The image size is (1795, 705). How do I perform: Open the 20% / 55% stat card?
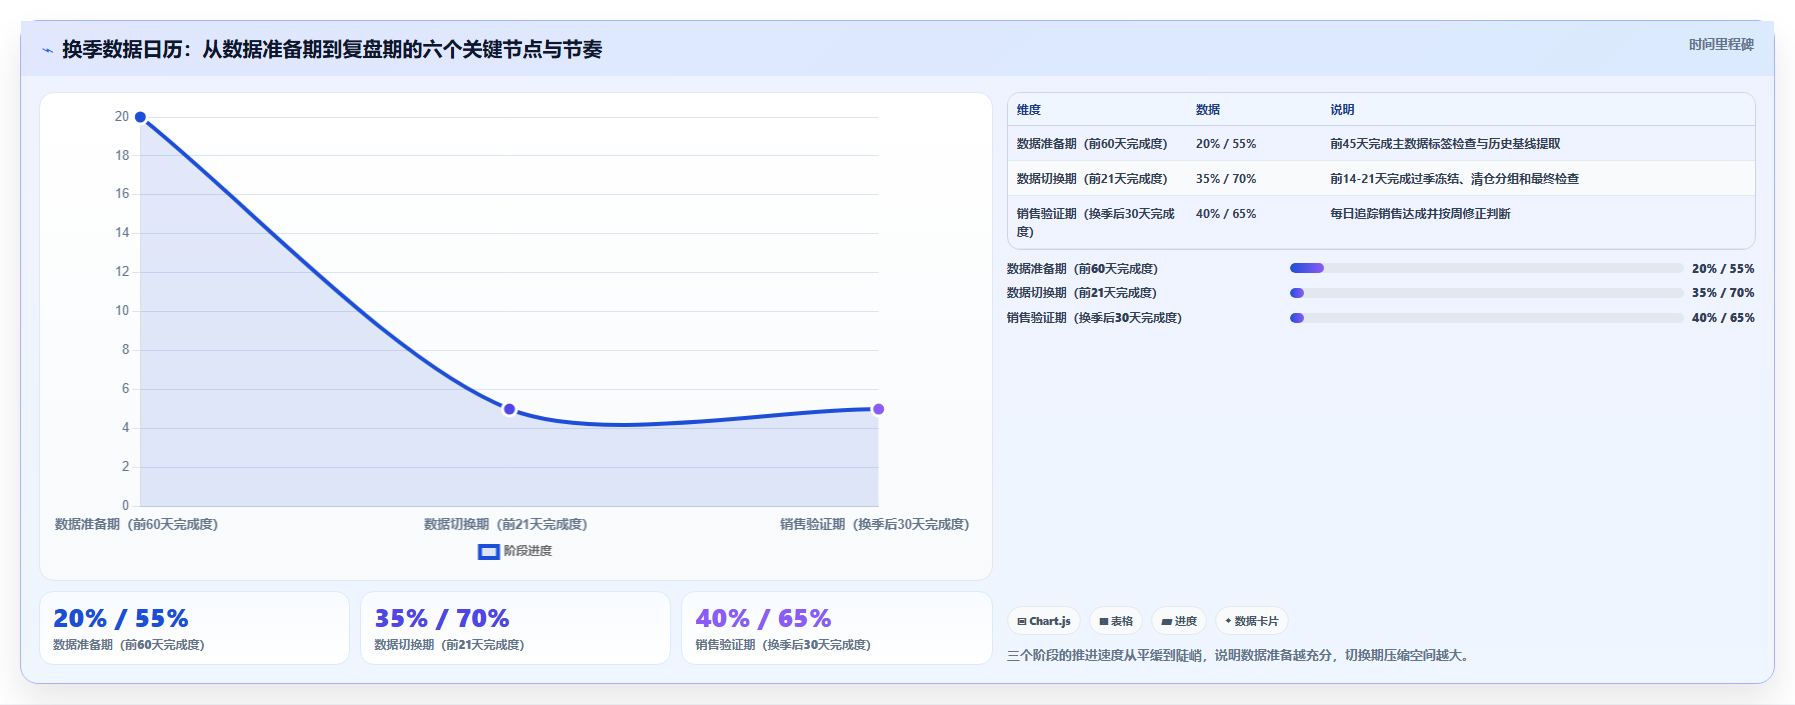point(194,628)
